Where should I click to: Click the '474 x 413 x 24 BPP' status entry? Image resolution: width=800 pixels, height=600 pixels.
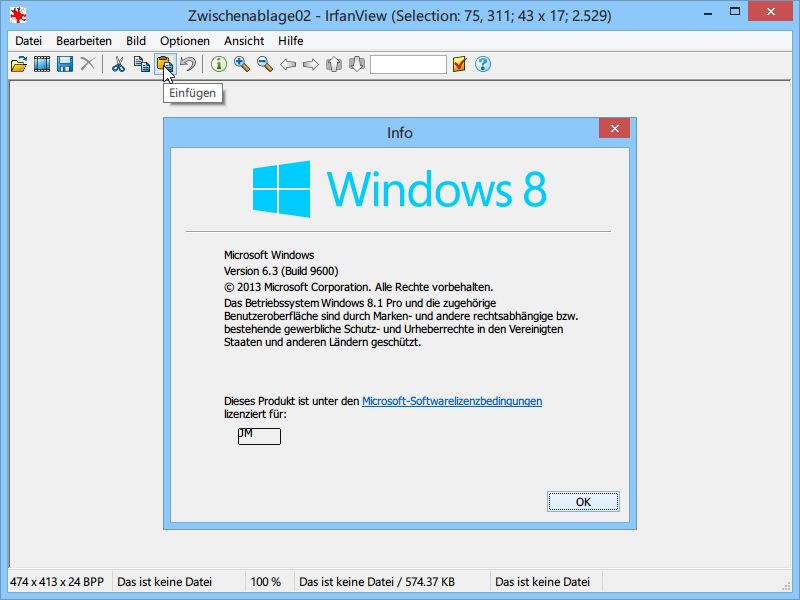point(57,582)
